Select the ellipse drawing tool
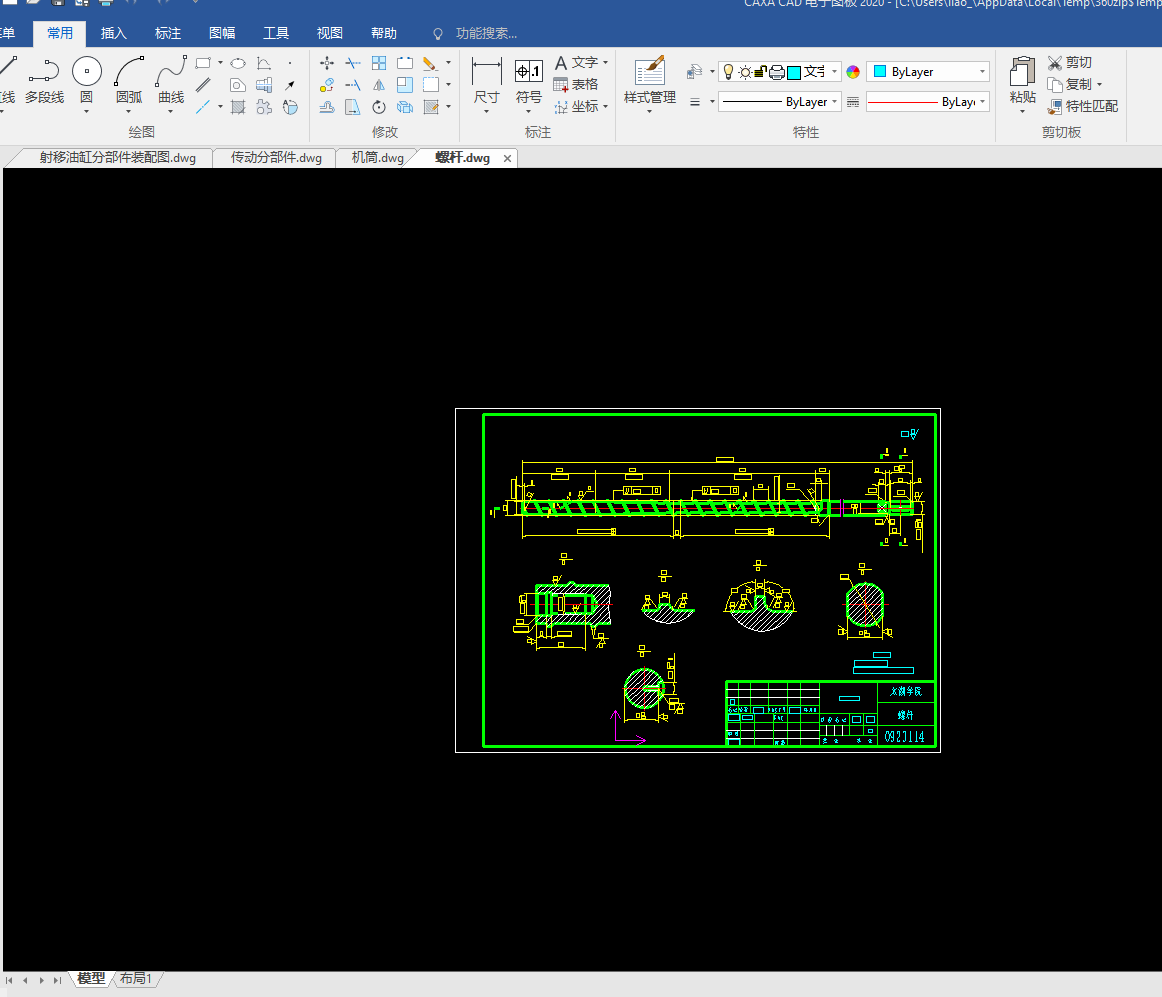Viewport: 1162px width, 997px height. (x=238, y=63)
